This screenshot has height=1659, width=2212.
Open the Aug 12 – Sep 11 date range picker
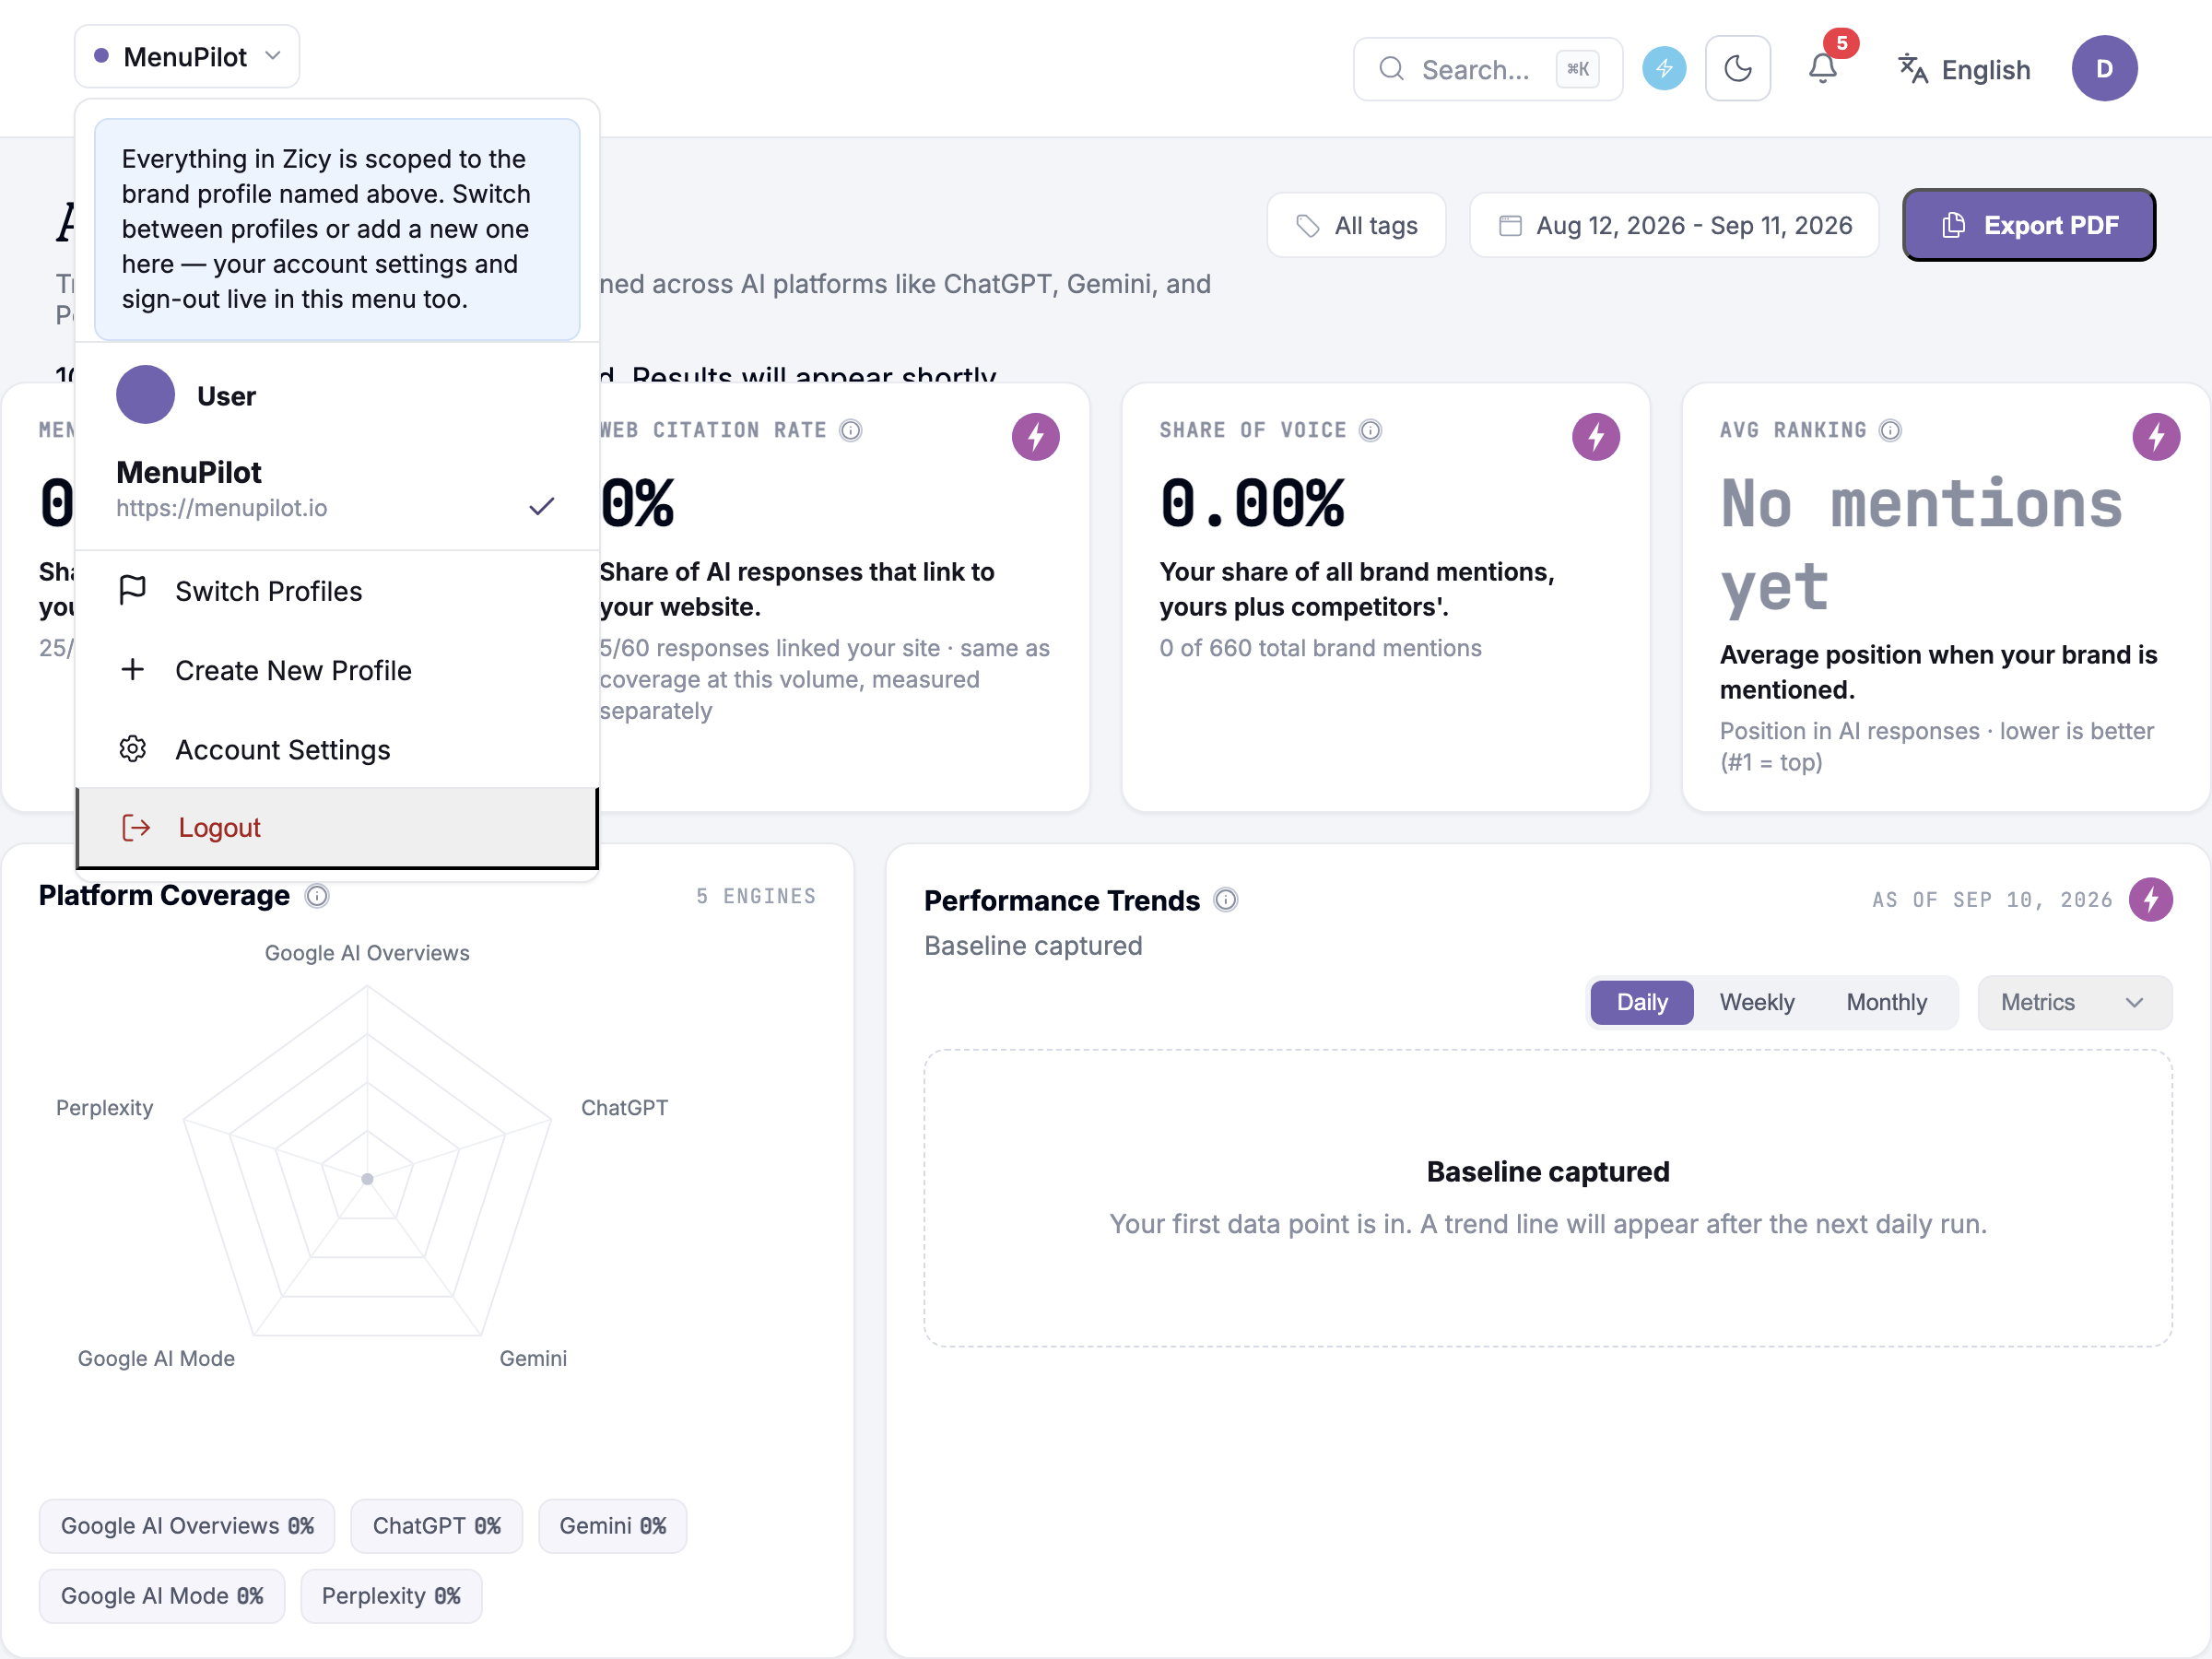(x=1674, y=225)
